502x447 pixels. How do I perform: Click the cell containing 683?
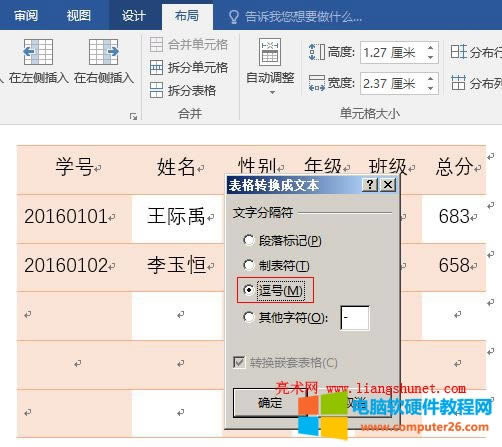tap(454, 218)
